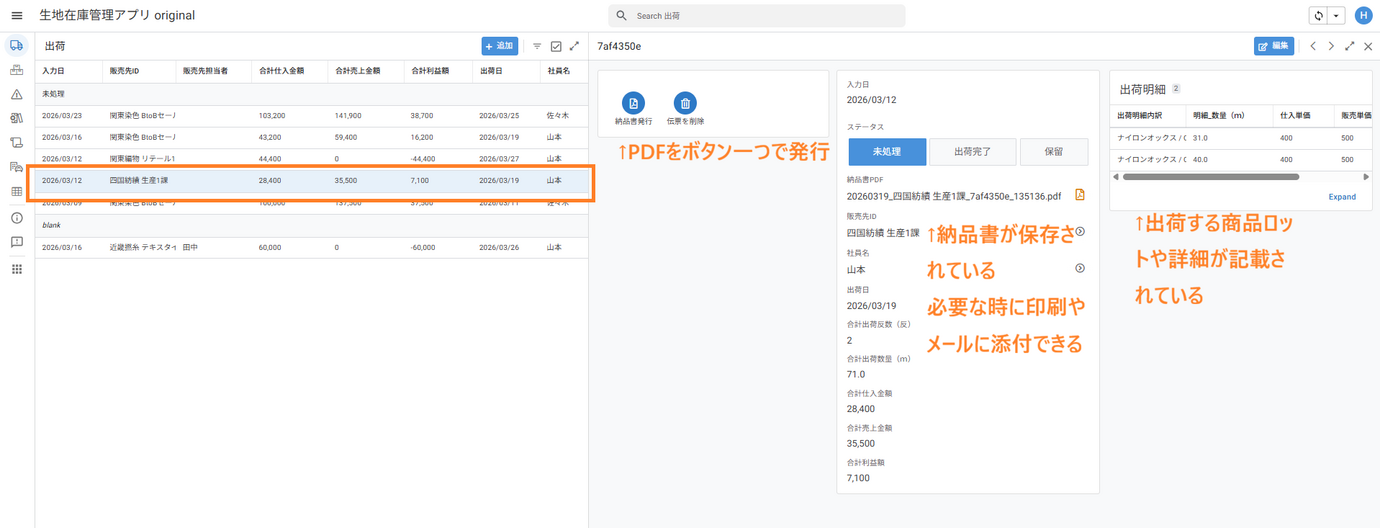Open the apps grid icon in sidebar
This screenshot has width=1380, height=528.
click(x=16, y=269)
